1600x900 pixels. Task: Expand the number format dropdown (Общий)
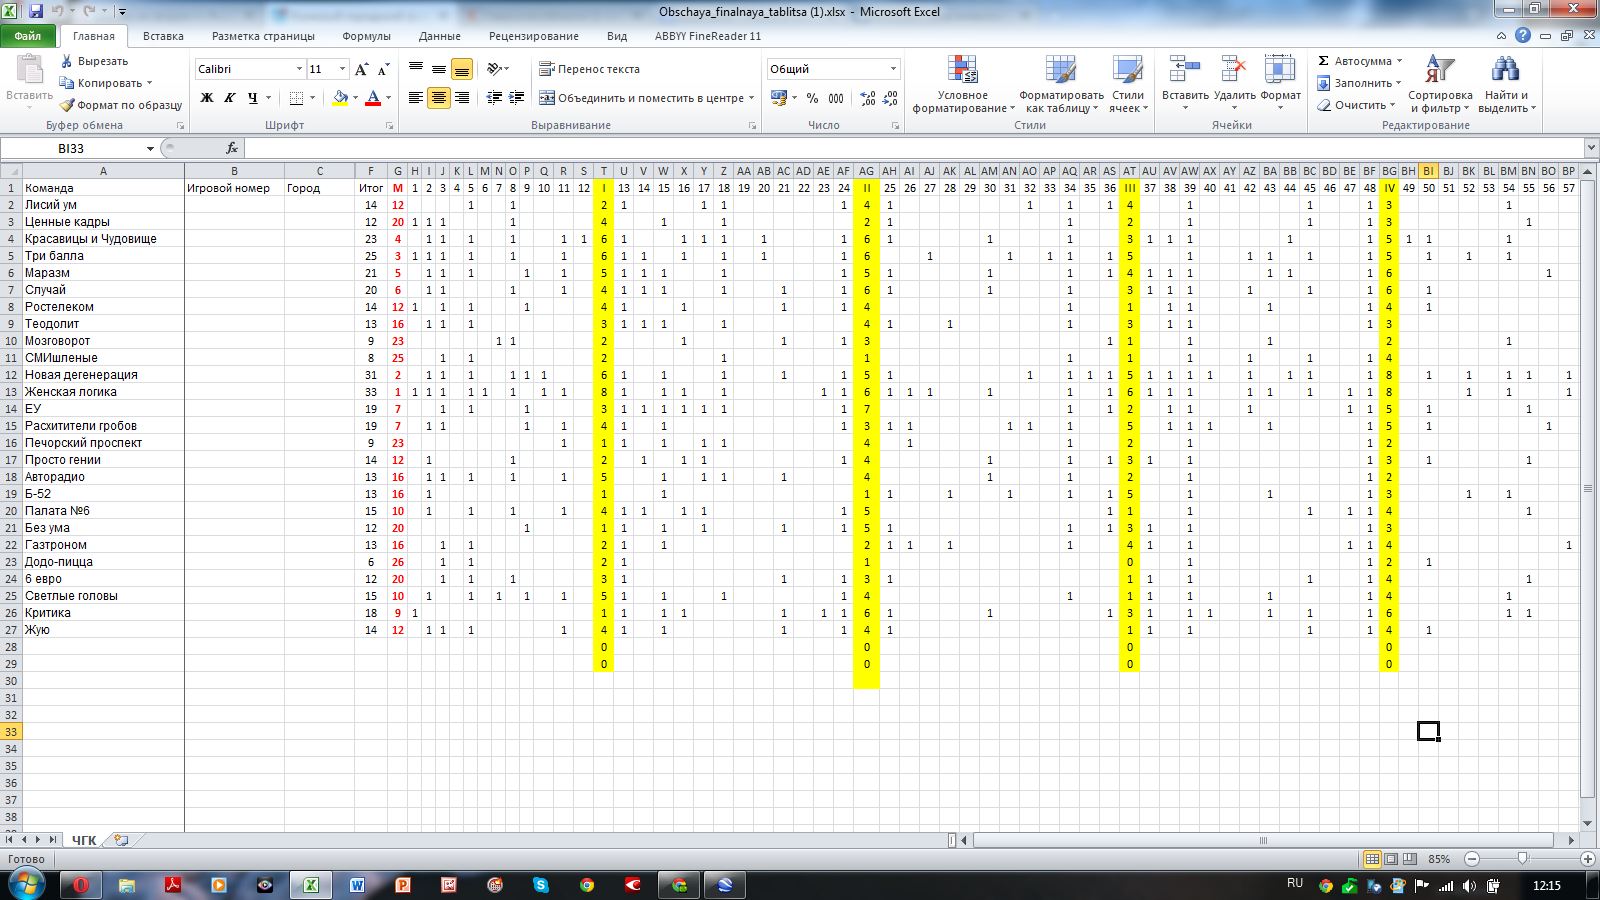point(893,69)
